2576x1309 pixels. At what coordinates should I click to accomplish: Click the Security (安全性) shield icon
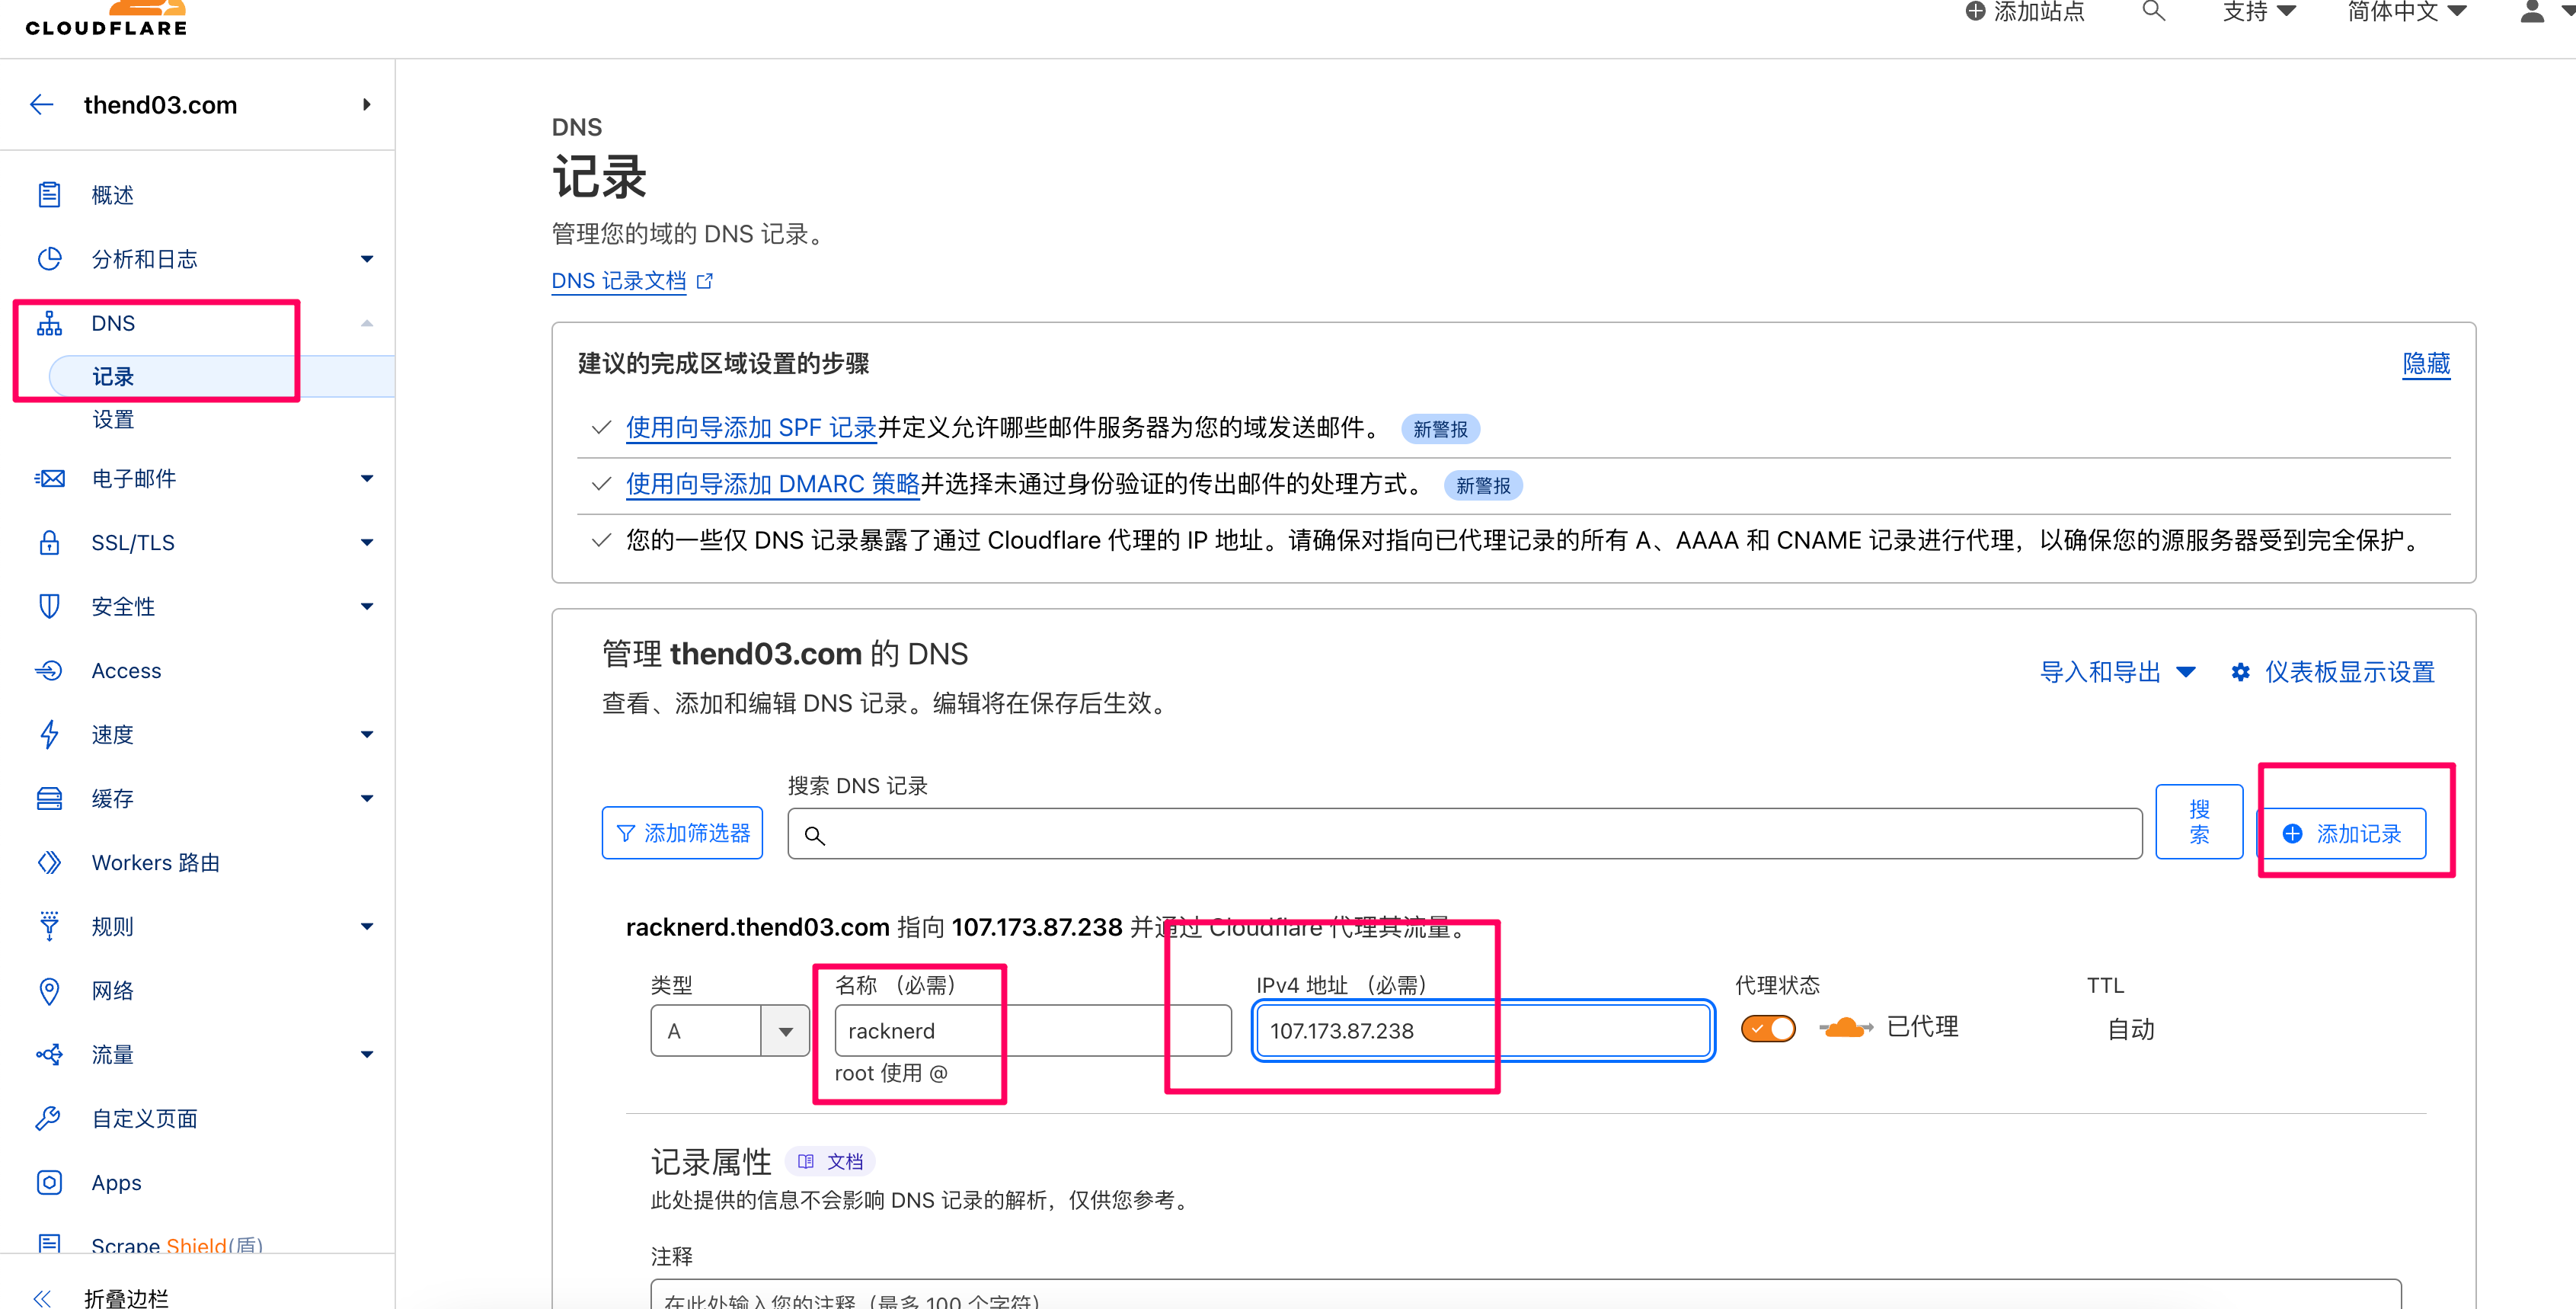(49, 606)
